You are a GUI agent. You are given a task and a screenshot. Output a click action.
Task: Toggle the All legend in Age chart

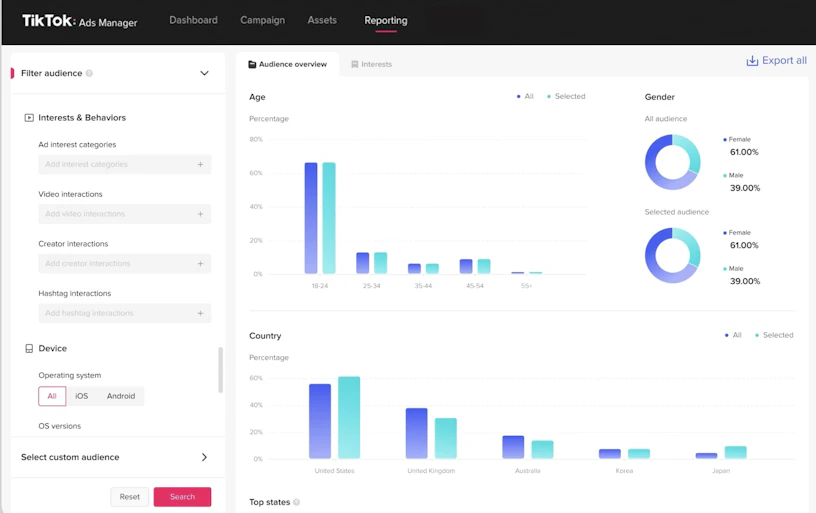(x=525, y=96)
